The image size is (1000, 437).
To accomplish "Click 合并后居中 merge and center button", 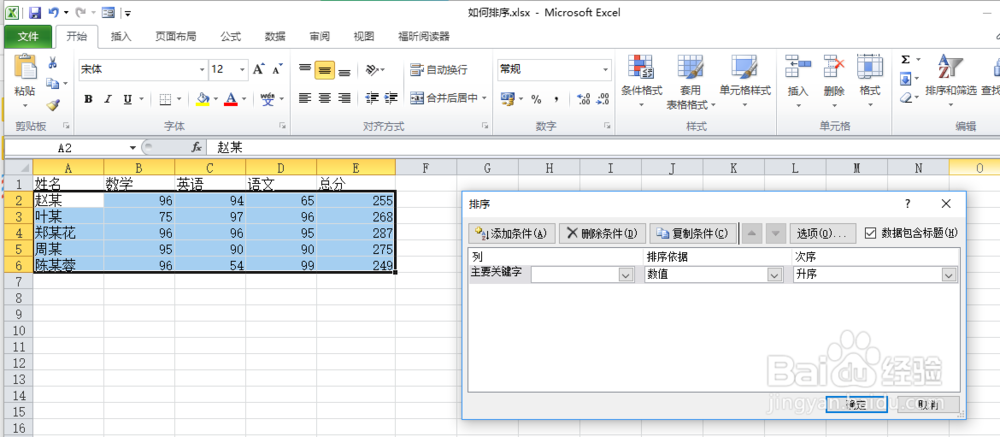I will [x=444, y=98].
